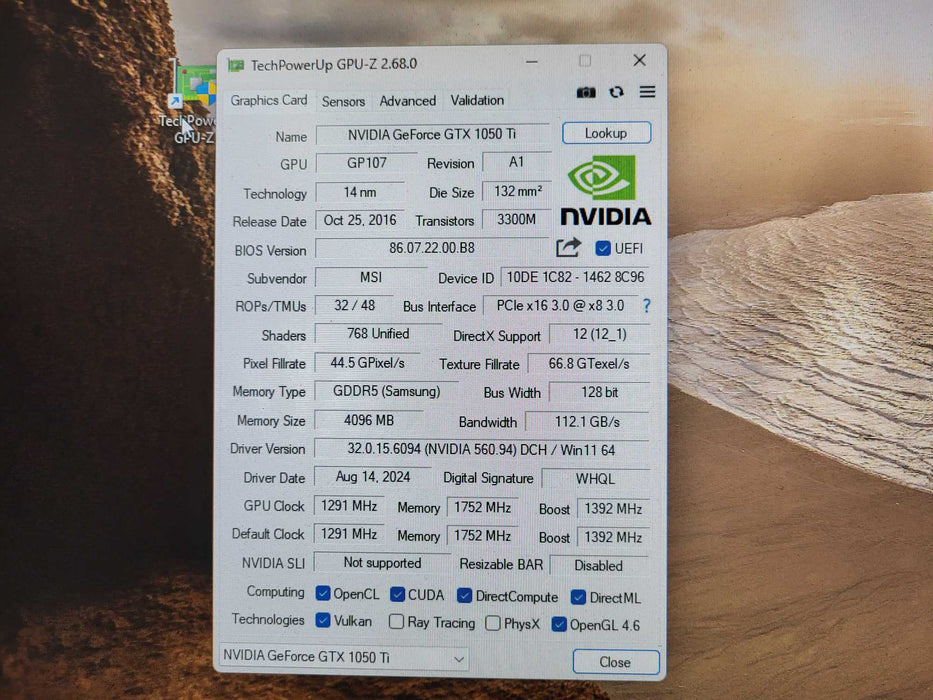Open the GPU selection dropdown
This screenshot has height=700, width=933.
coord(343,657)
